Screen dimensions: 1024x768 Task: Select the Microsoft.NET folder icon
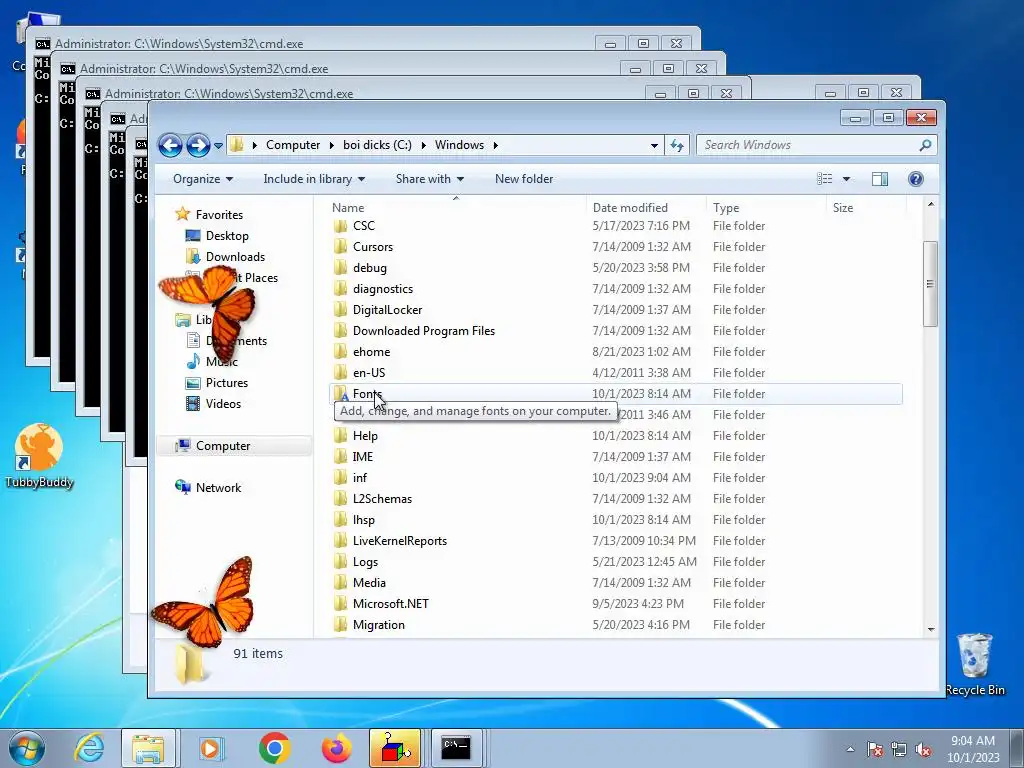340,603
